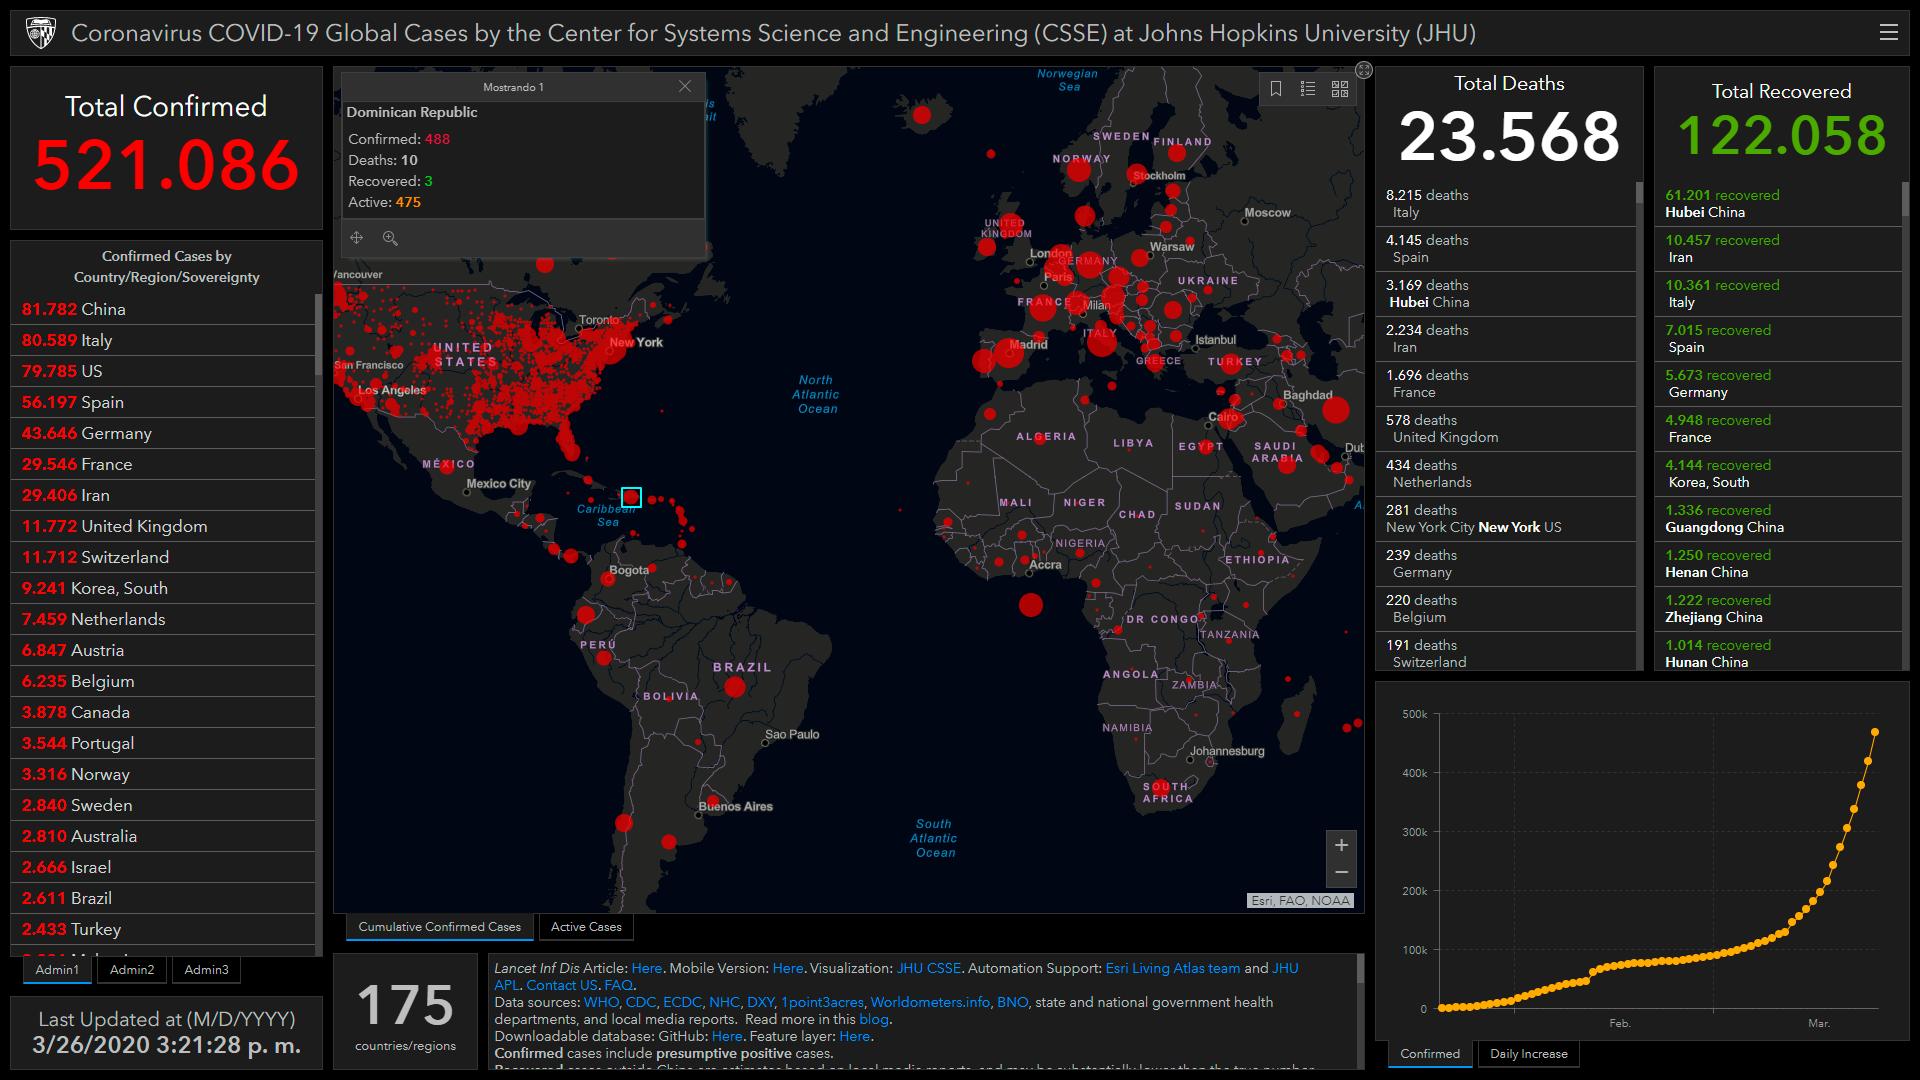Open the GitHub Here link

coord(727,1037)
